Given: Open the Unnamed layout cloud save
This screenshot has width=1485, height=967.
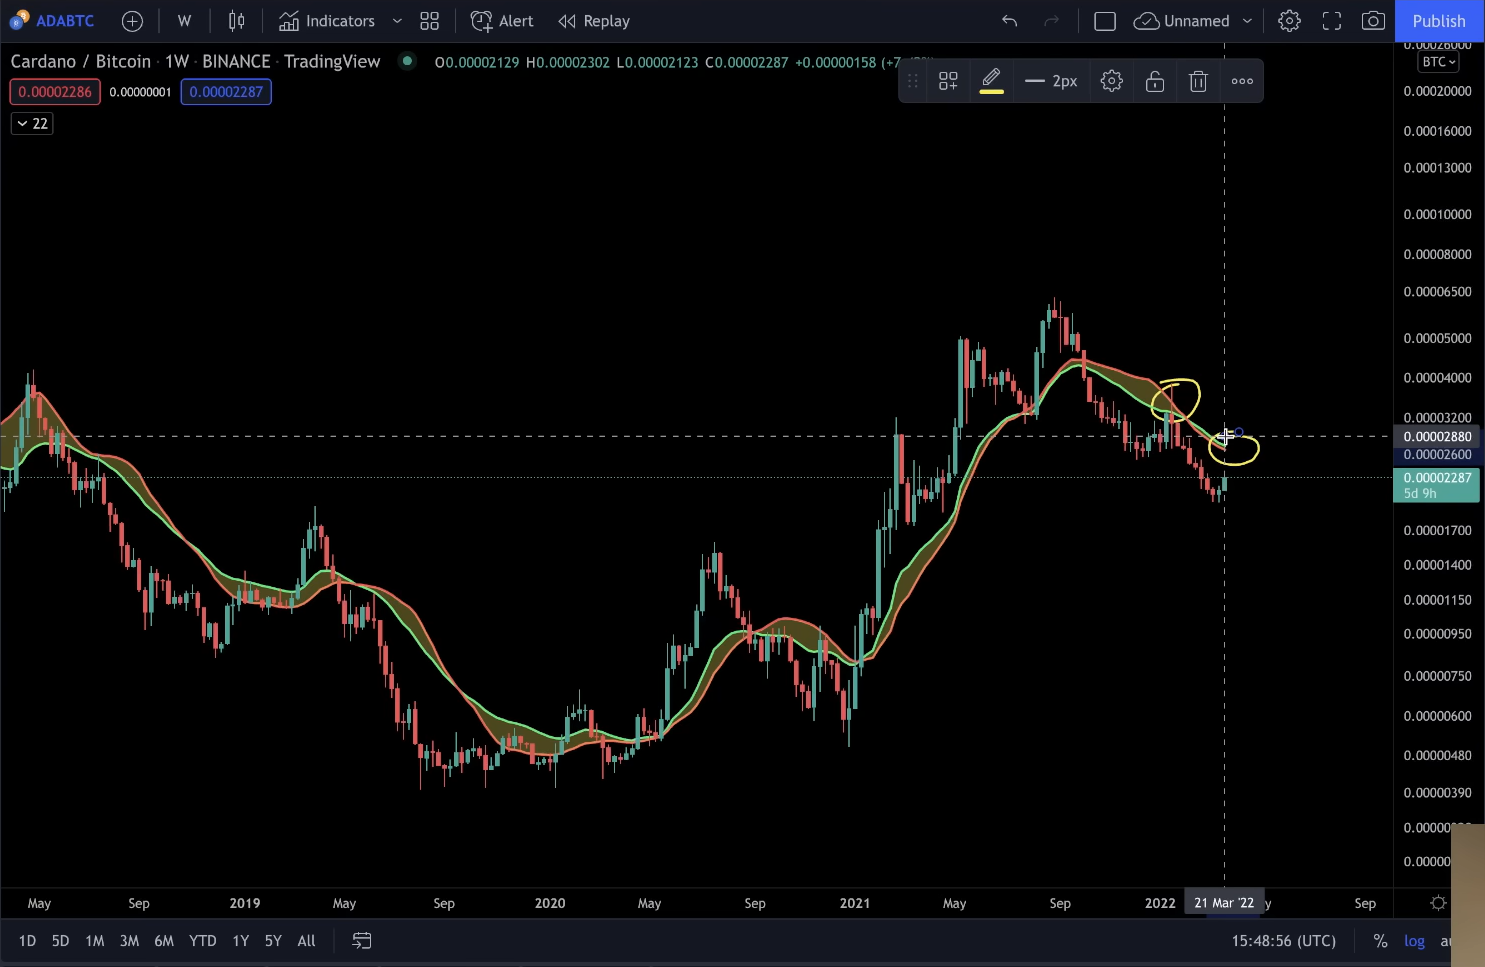Looking at the screenshot, I should (x=1182, y=21).
